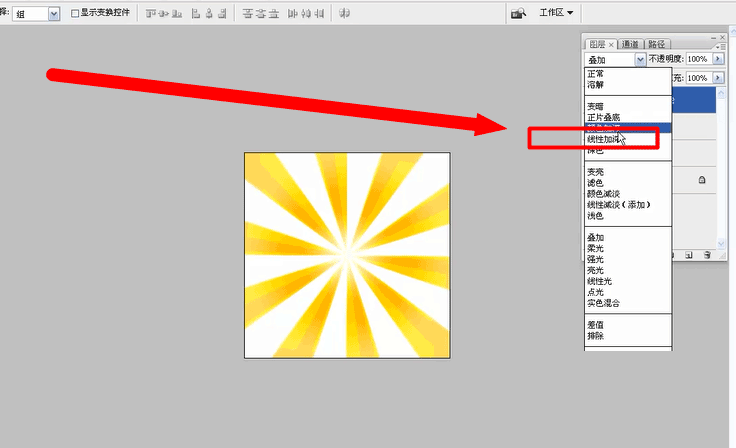Screen dimensions: 736x448
Task: Choose 变暗 blend mode
Action: (x=628, y=107)
